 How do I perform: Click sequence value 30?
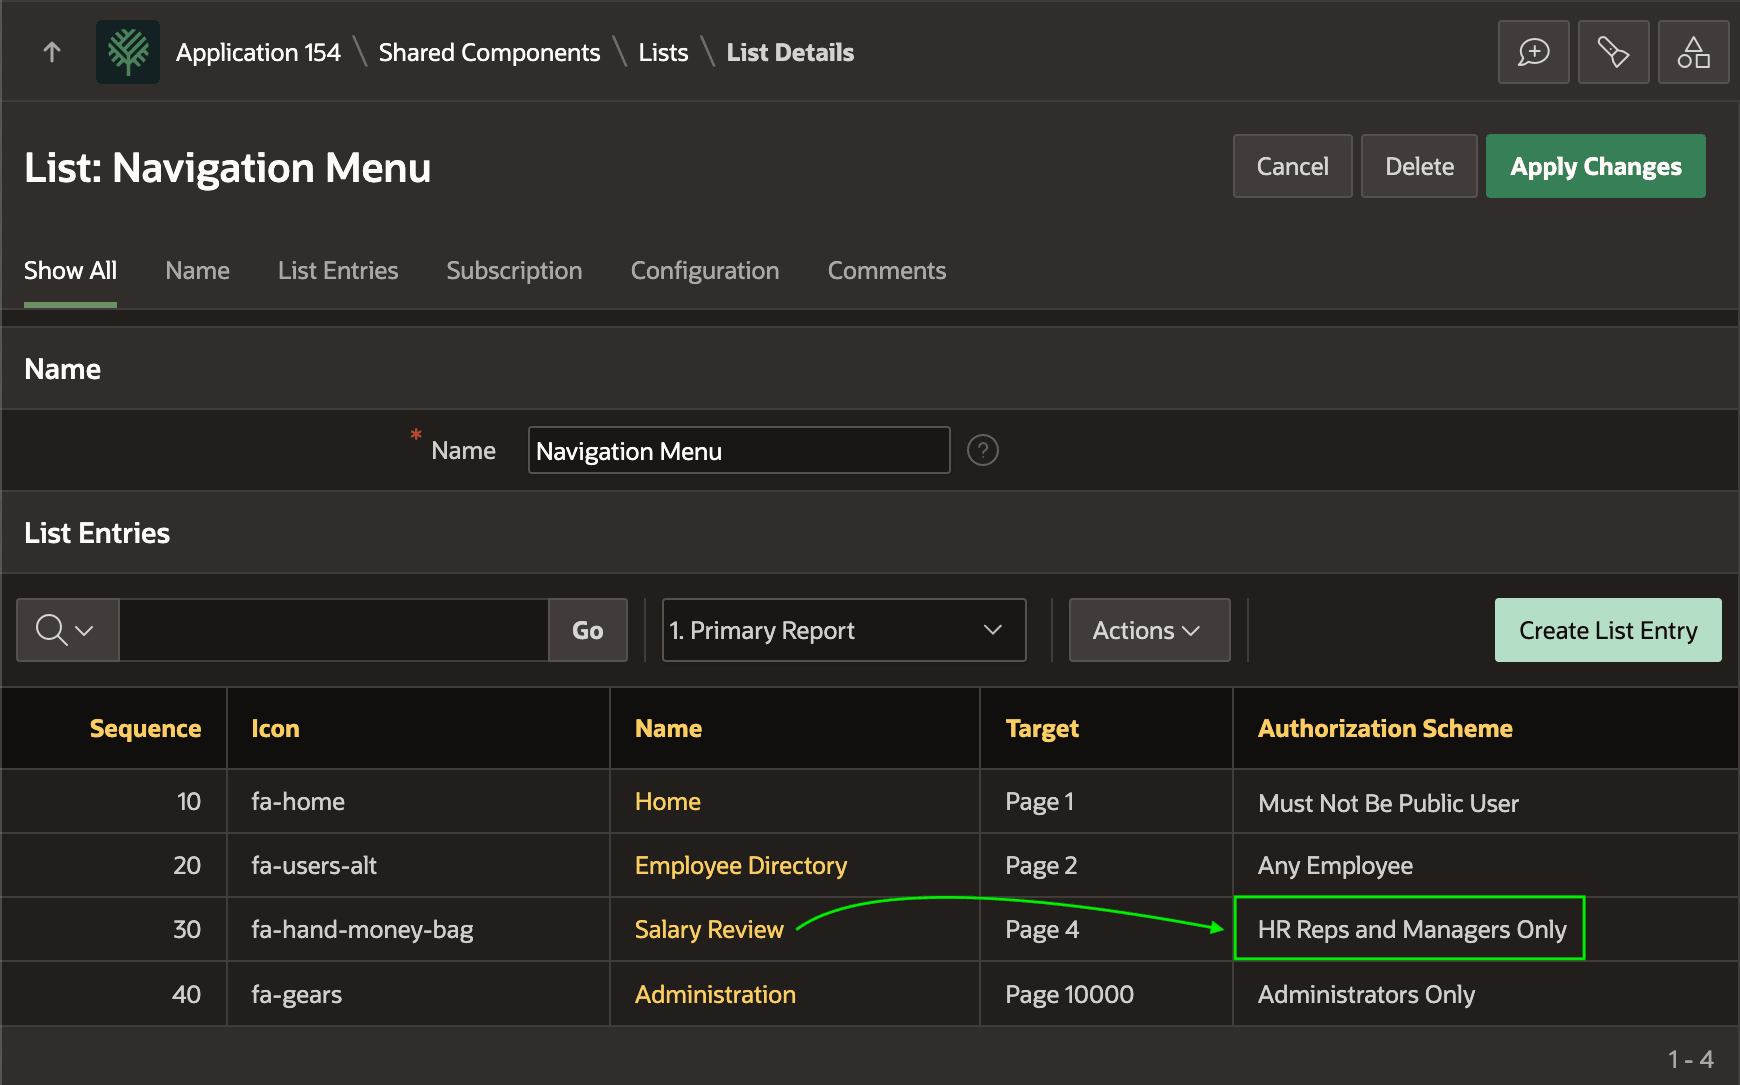coord(187,929)
